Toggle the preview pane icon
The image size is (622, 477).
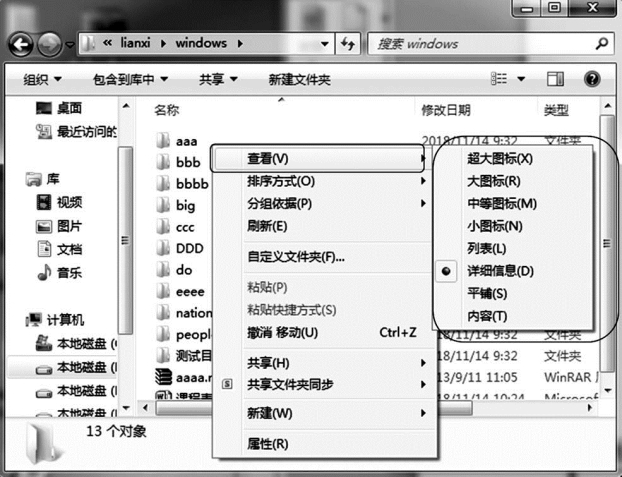click(555, 79)
